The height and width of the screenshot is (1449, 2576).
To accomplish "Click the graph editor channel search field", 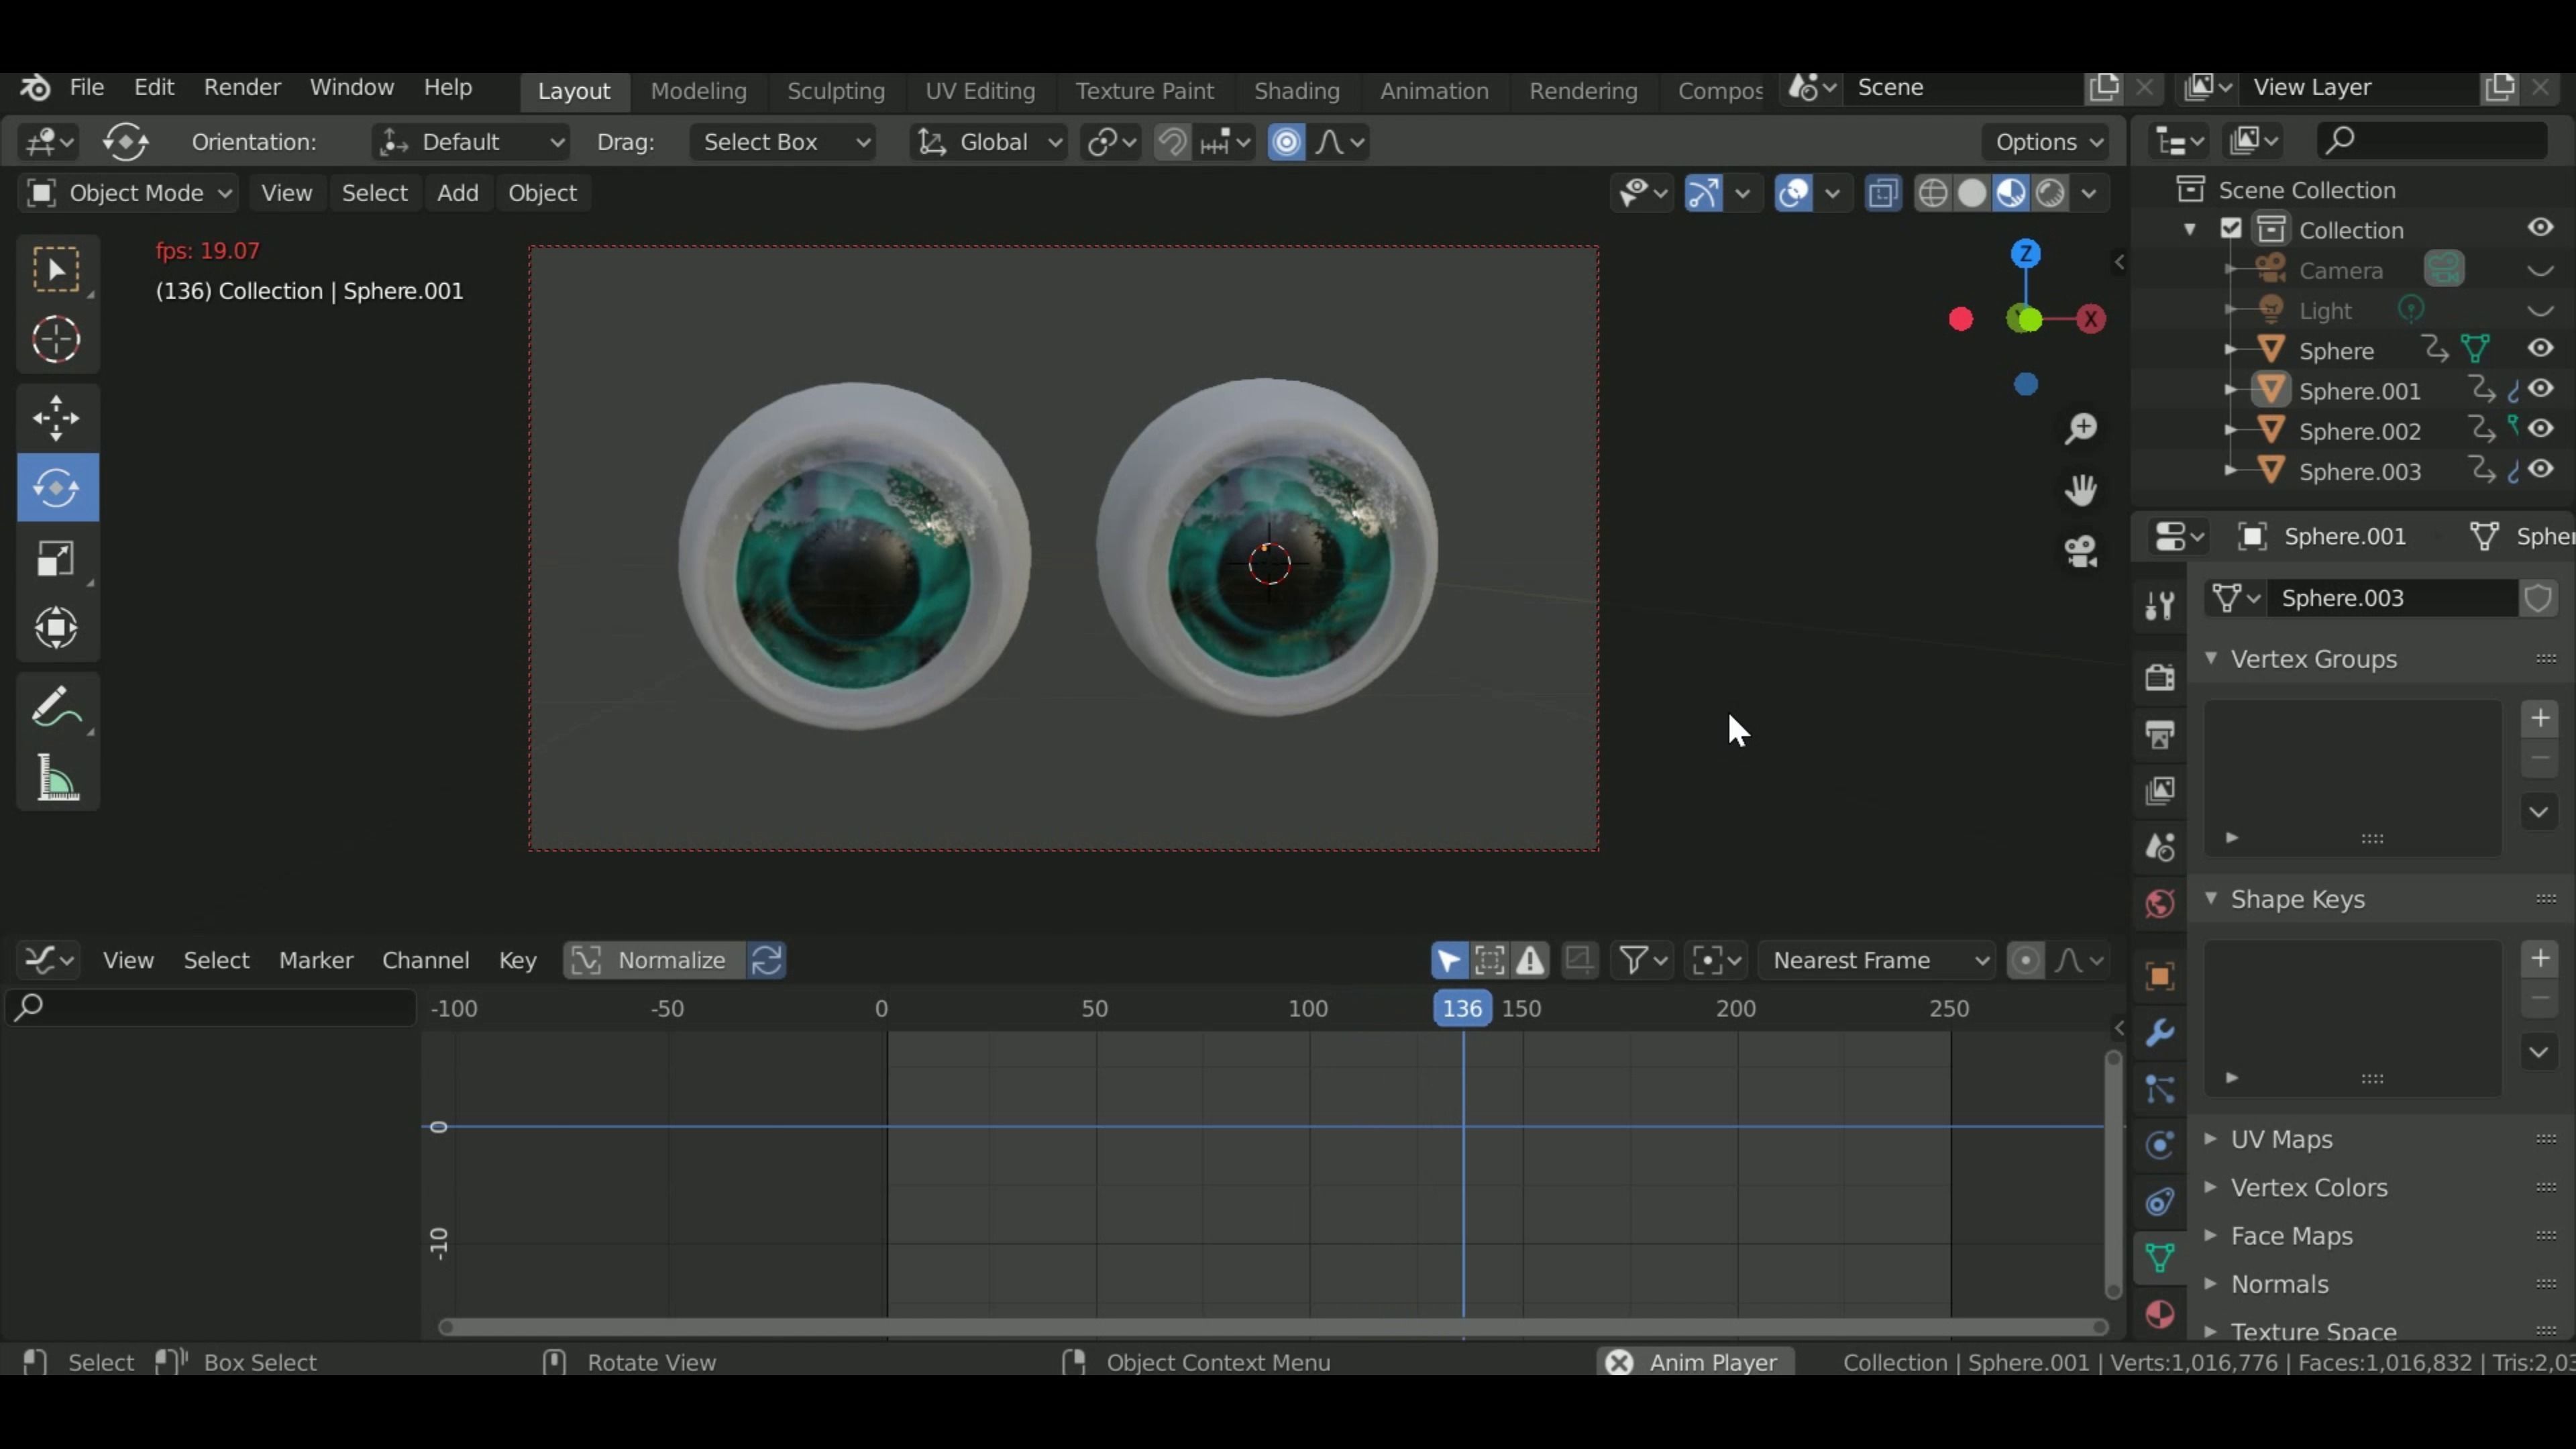I will (x=210, y=1007).
